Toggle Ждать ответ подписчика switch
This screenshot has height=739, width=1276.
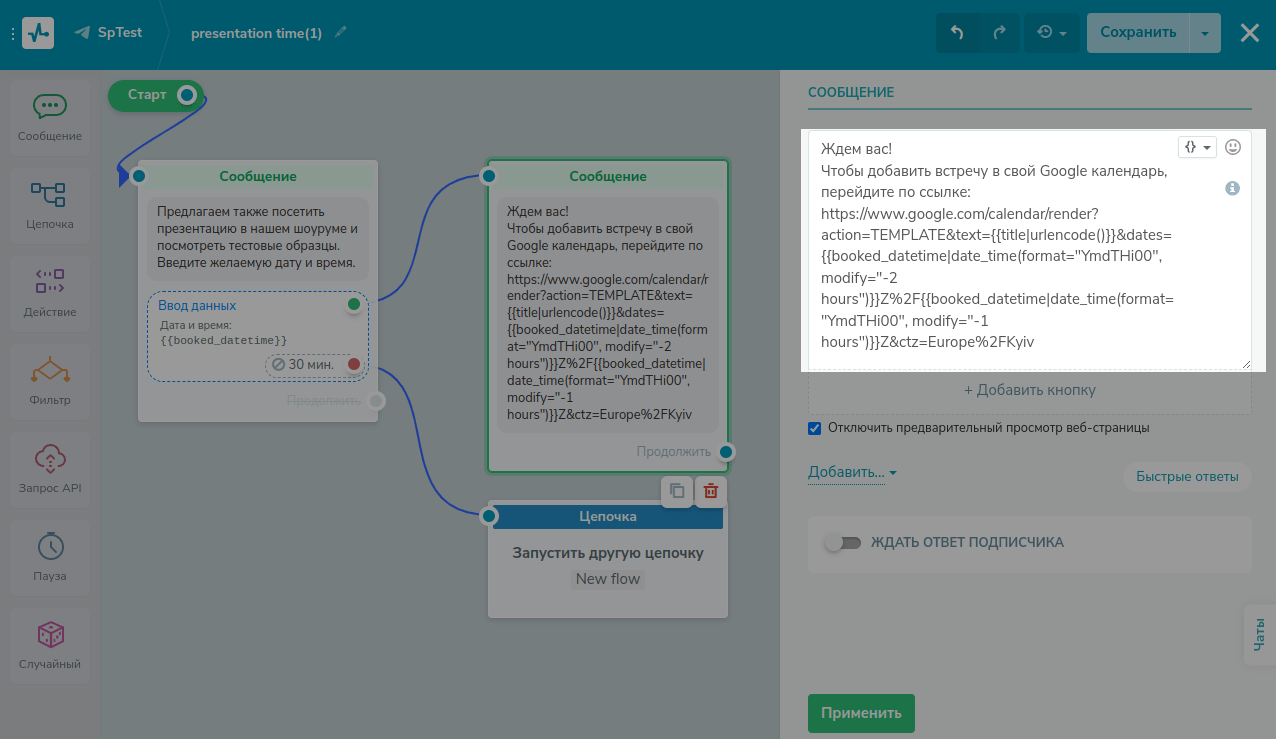tap(842, 542)
